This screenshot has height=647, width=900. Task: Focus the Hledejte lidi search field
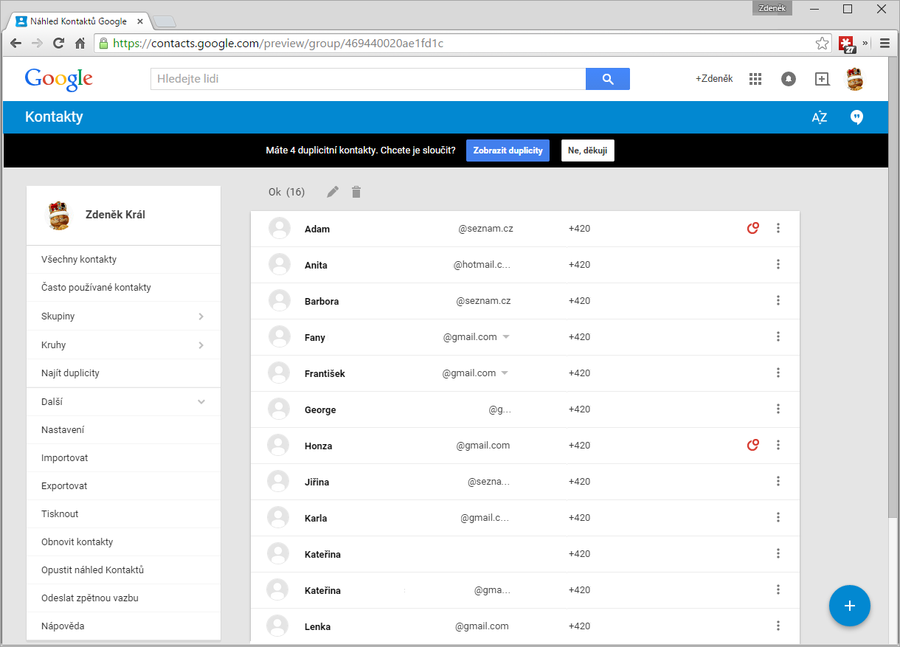coord(368,79)
